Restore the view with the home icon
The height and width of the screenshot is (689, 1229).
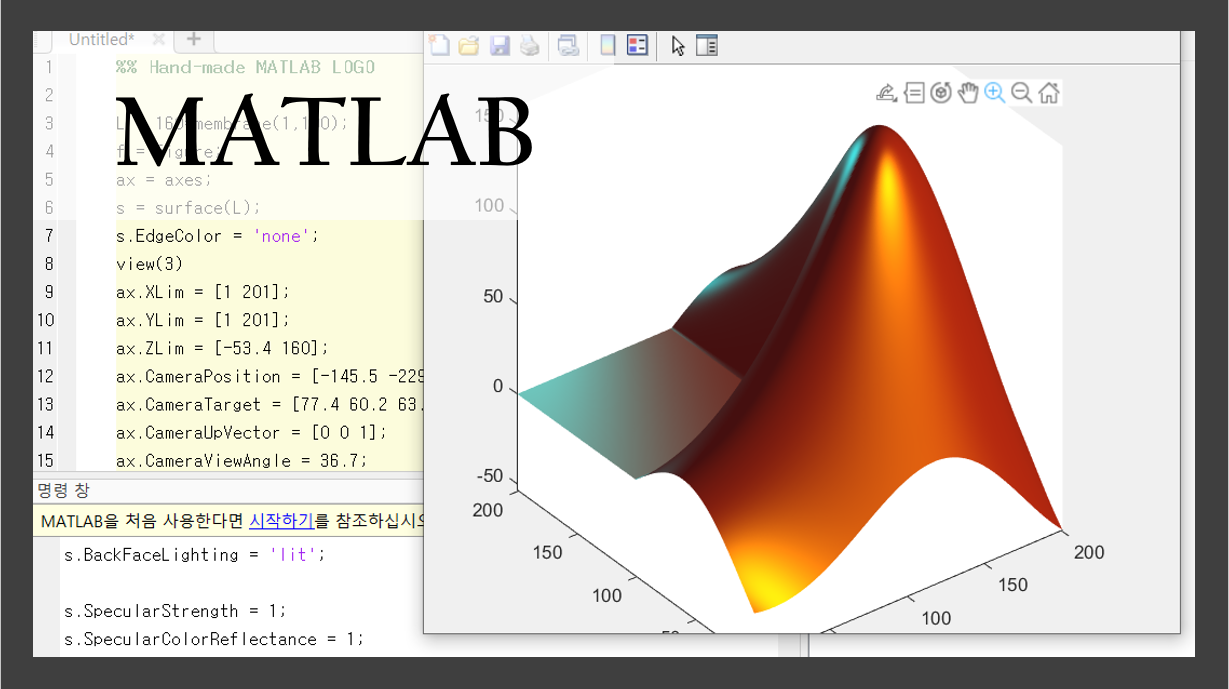1049,93
